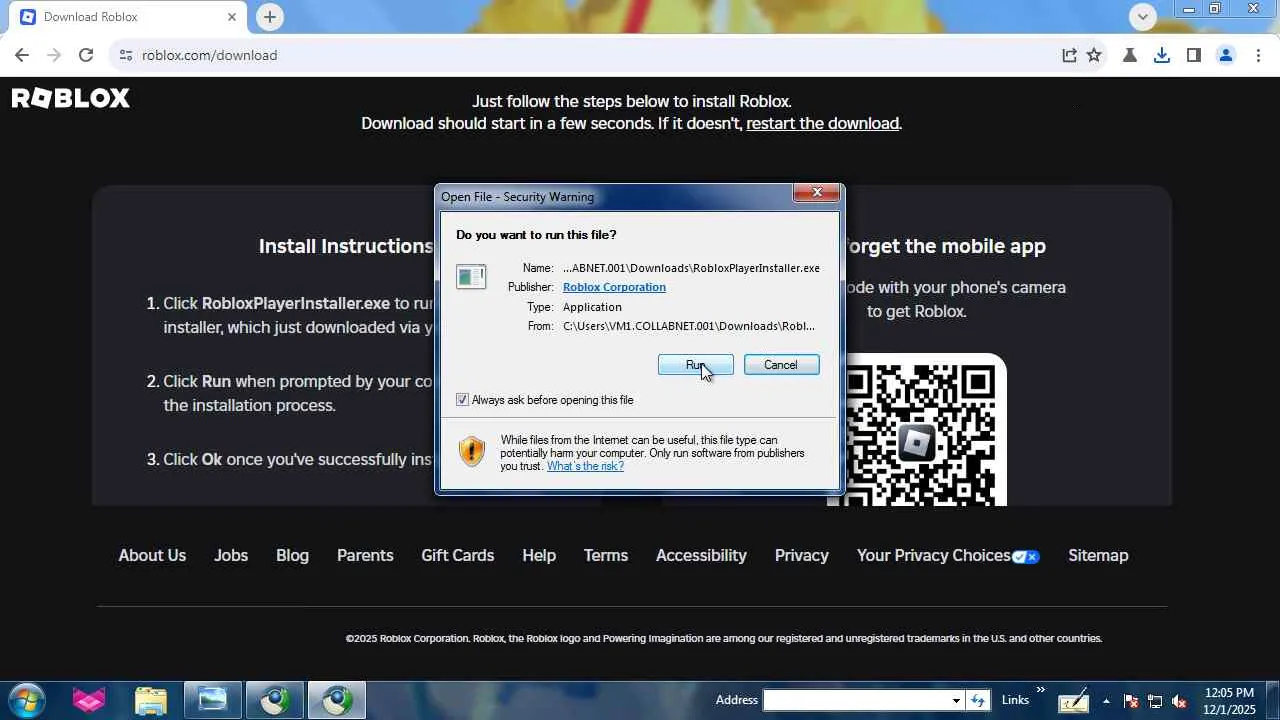The height and width of the screenshot is (720, 1280).
Task: Click the volume speaker tray icon
Action: coord(1179,701)
